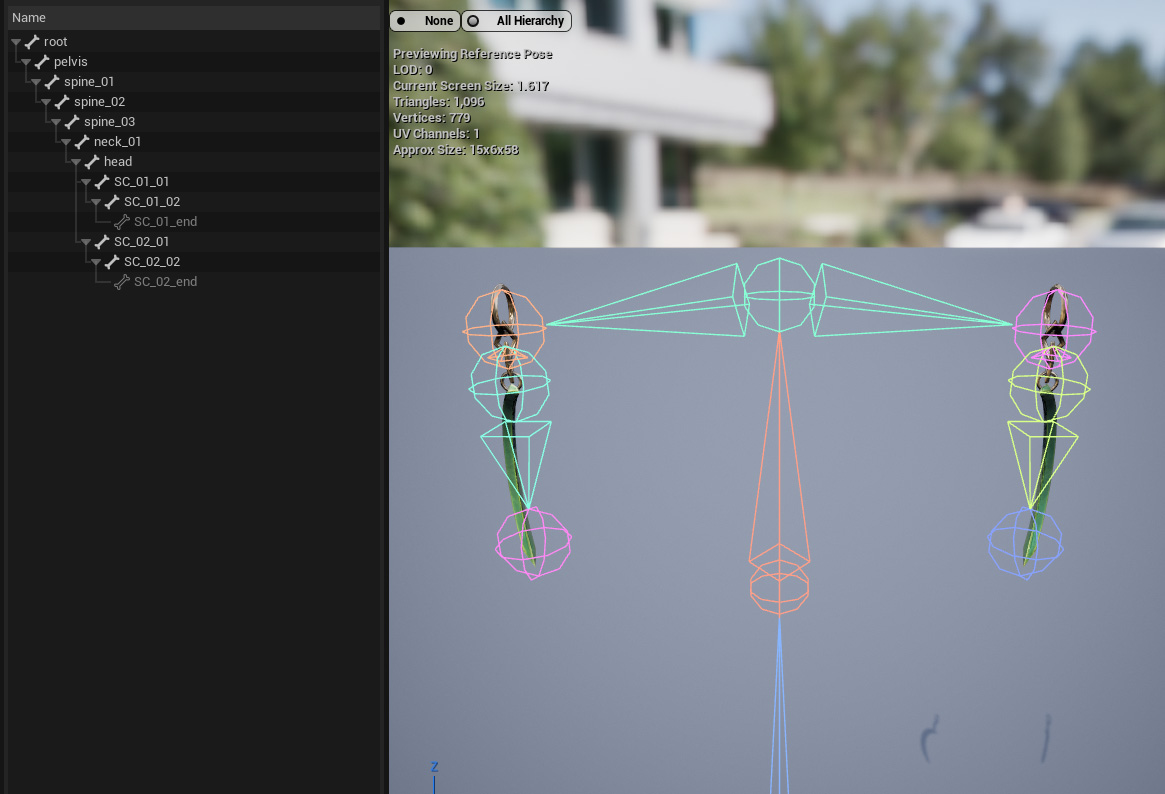The height and width of the screenshot is (794, 1165).
Task: Select the root bone label
Action: pos(56,42)
